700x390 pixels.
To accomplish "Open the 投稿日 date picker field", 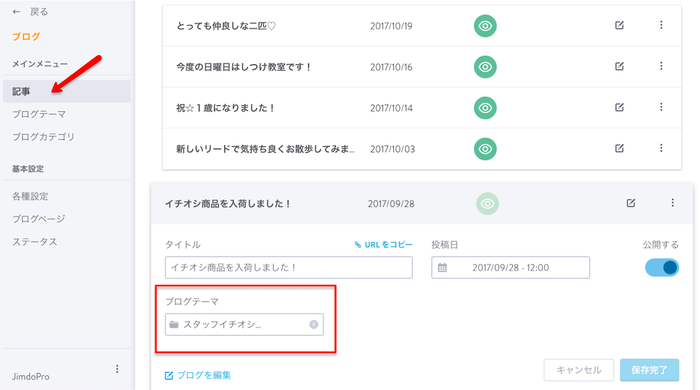I will [510, 268].
